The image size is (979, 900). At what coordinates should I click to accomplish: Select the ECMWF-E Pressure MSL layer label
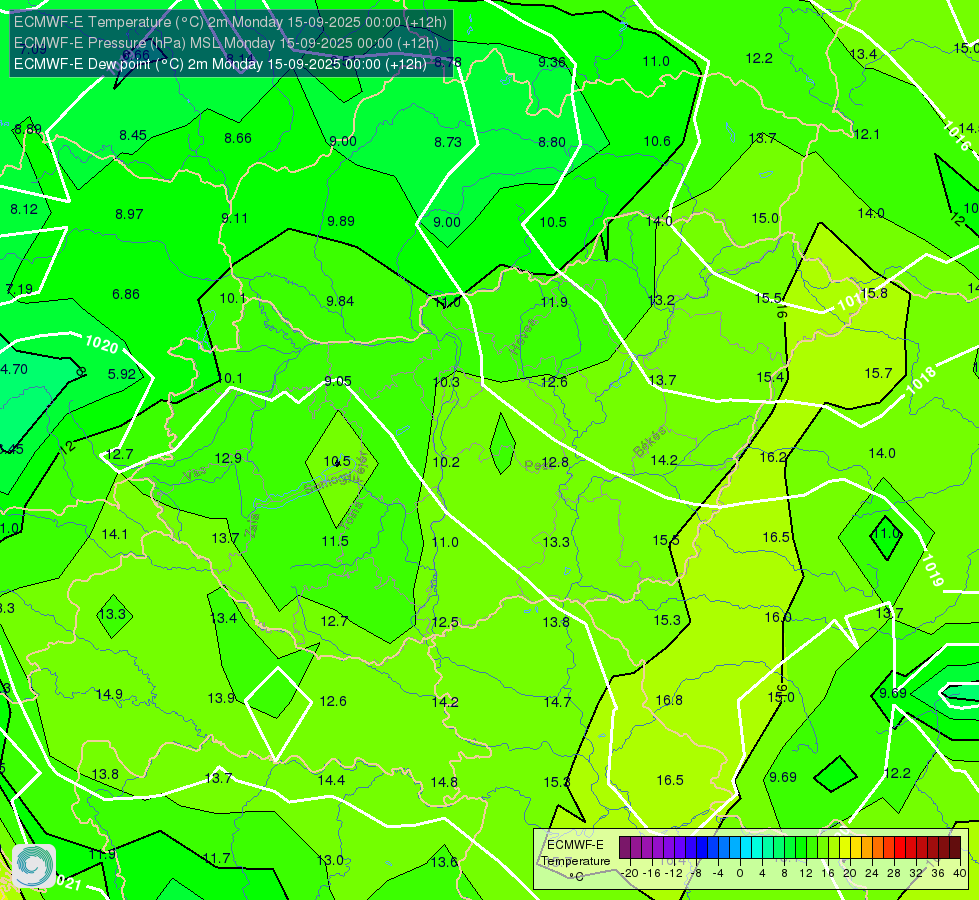[x=226, y=43]
